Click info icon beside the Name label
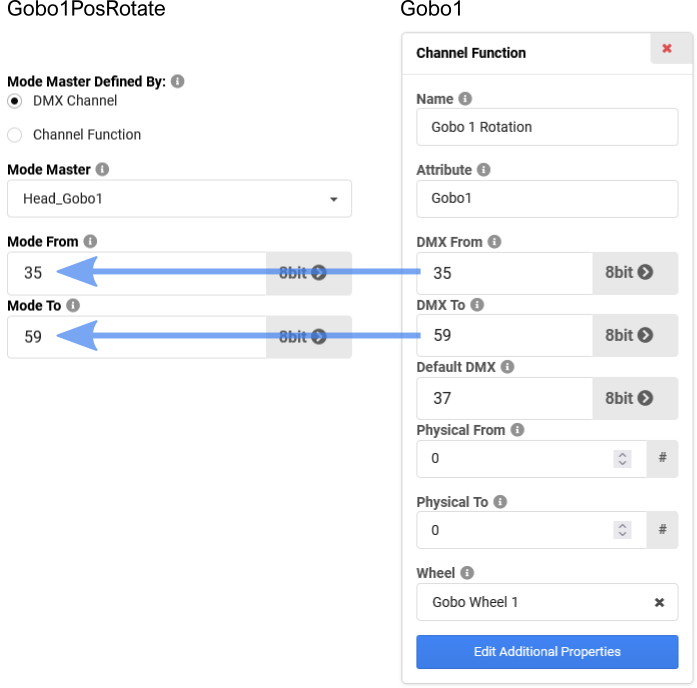 pos(465,99)
